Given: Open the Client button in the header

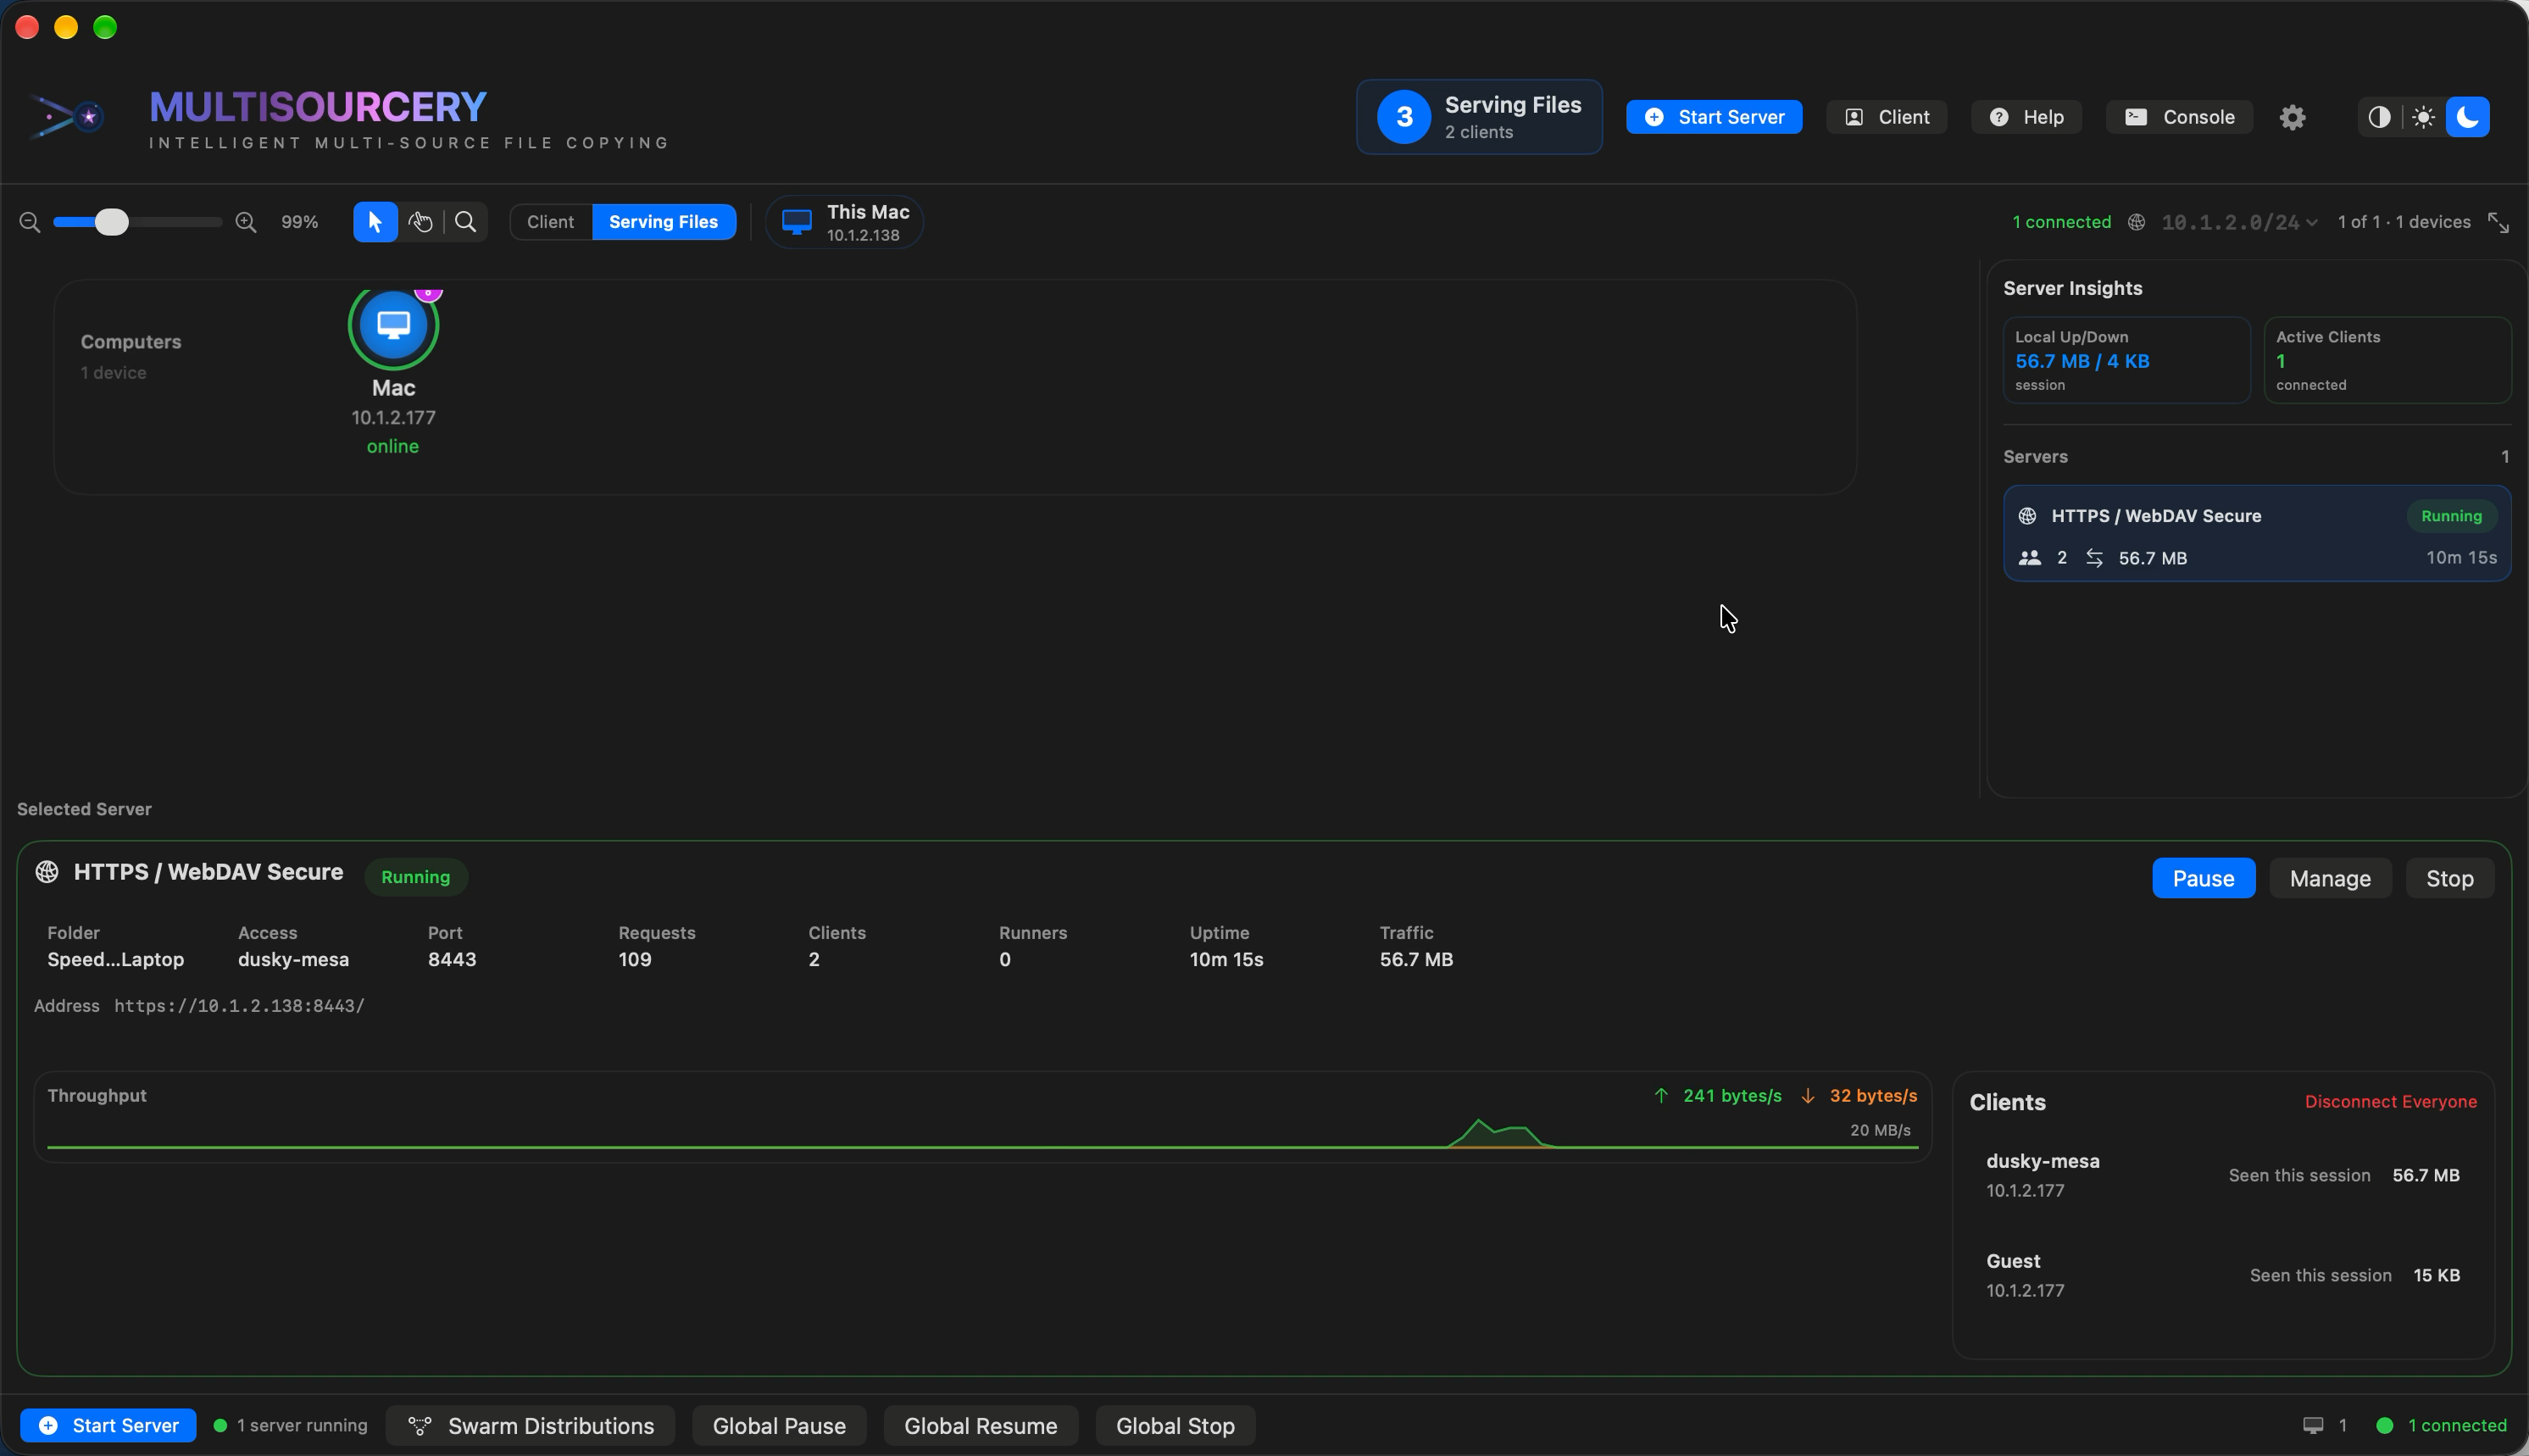Looking at the screenshot, I should pos(1887,117).
